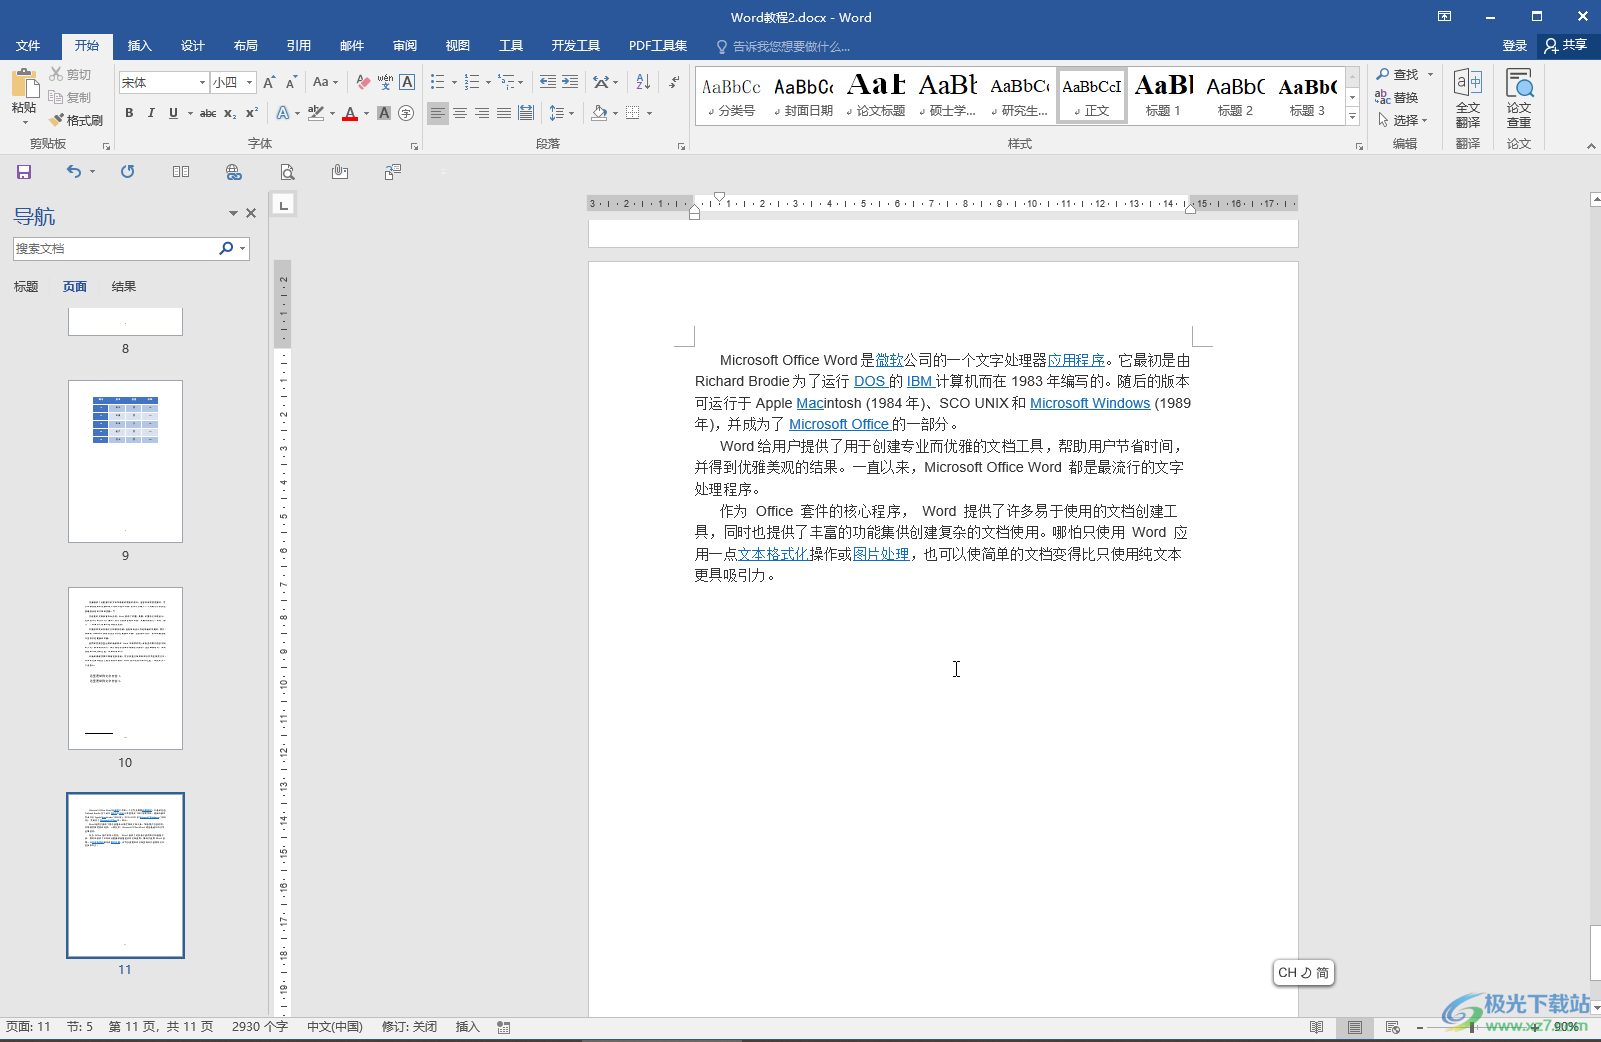Open the bullets list dropdown arrow

click(454, 82)
